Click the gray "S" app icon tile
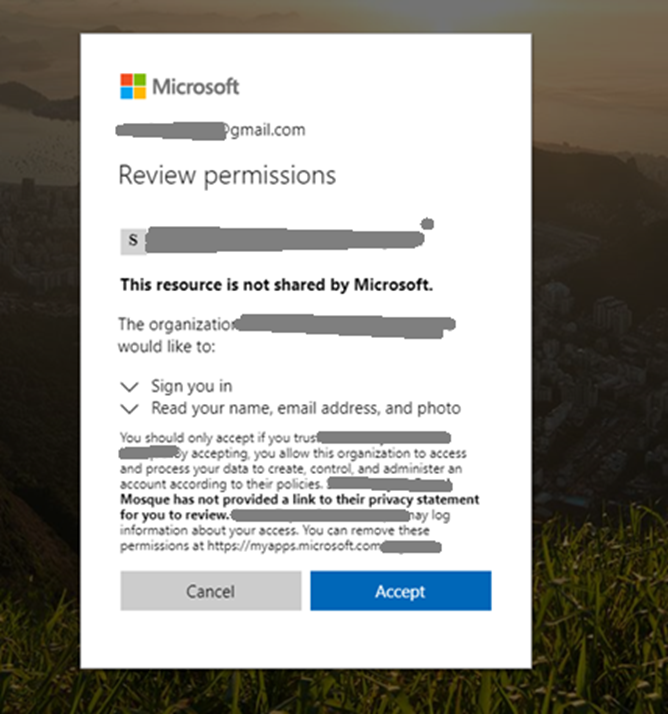Viewport: 668px width, 714px height. click(133, 241)
